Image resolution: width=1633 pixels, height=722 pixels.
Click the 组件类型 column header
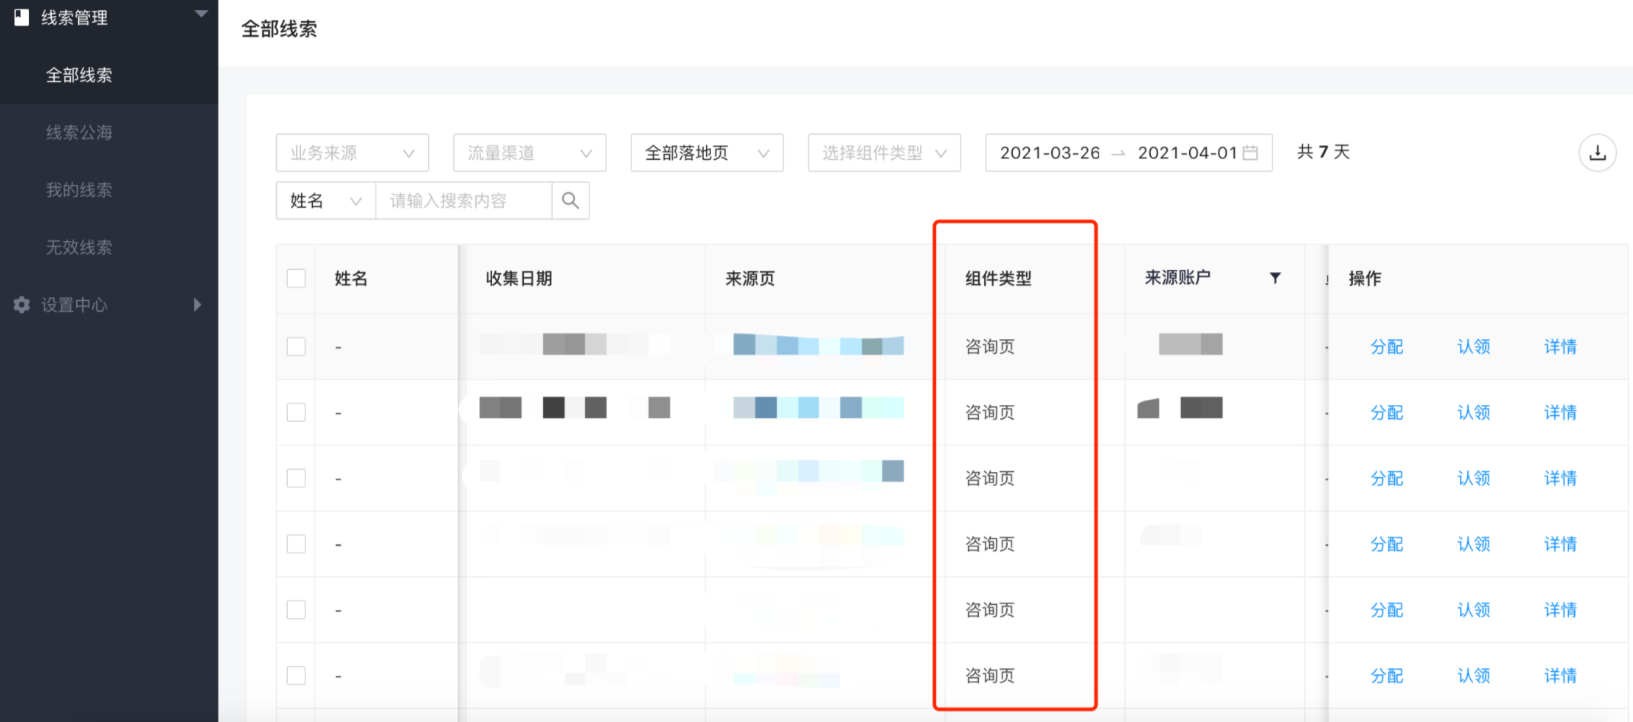998,279
